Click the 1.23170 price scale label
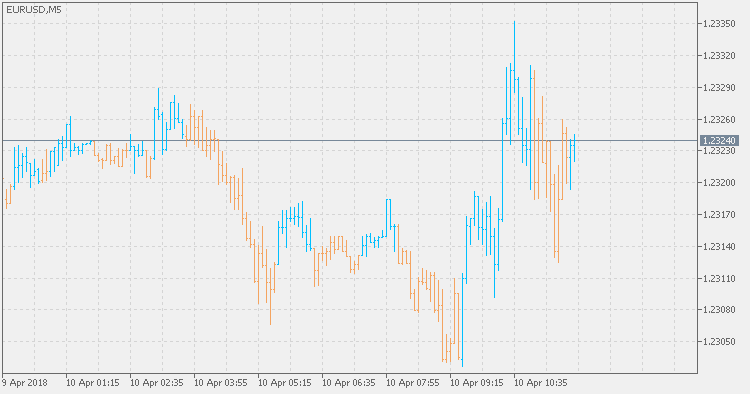Viewport: 750px width, 394px height. tap(719, 215)
